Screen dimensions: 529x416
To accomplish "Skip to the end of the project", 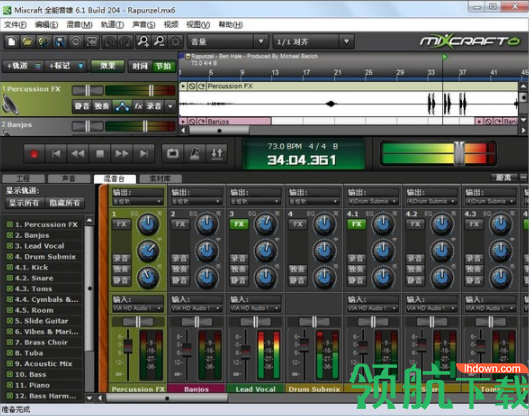I will [x=144, y=154].
